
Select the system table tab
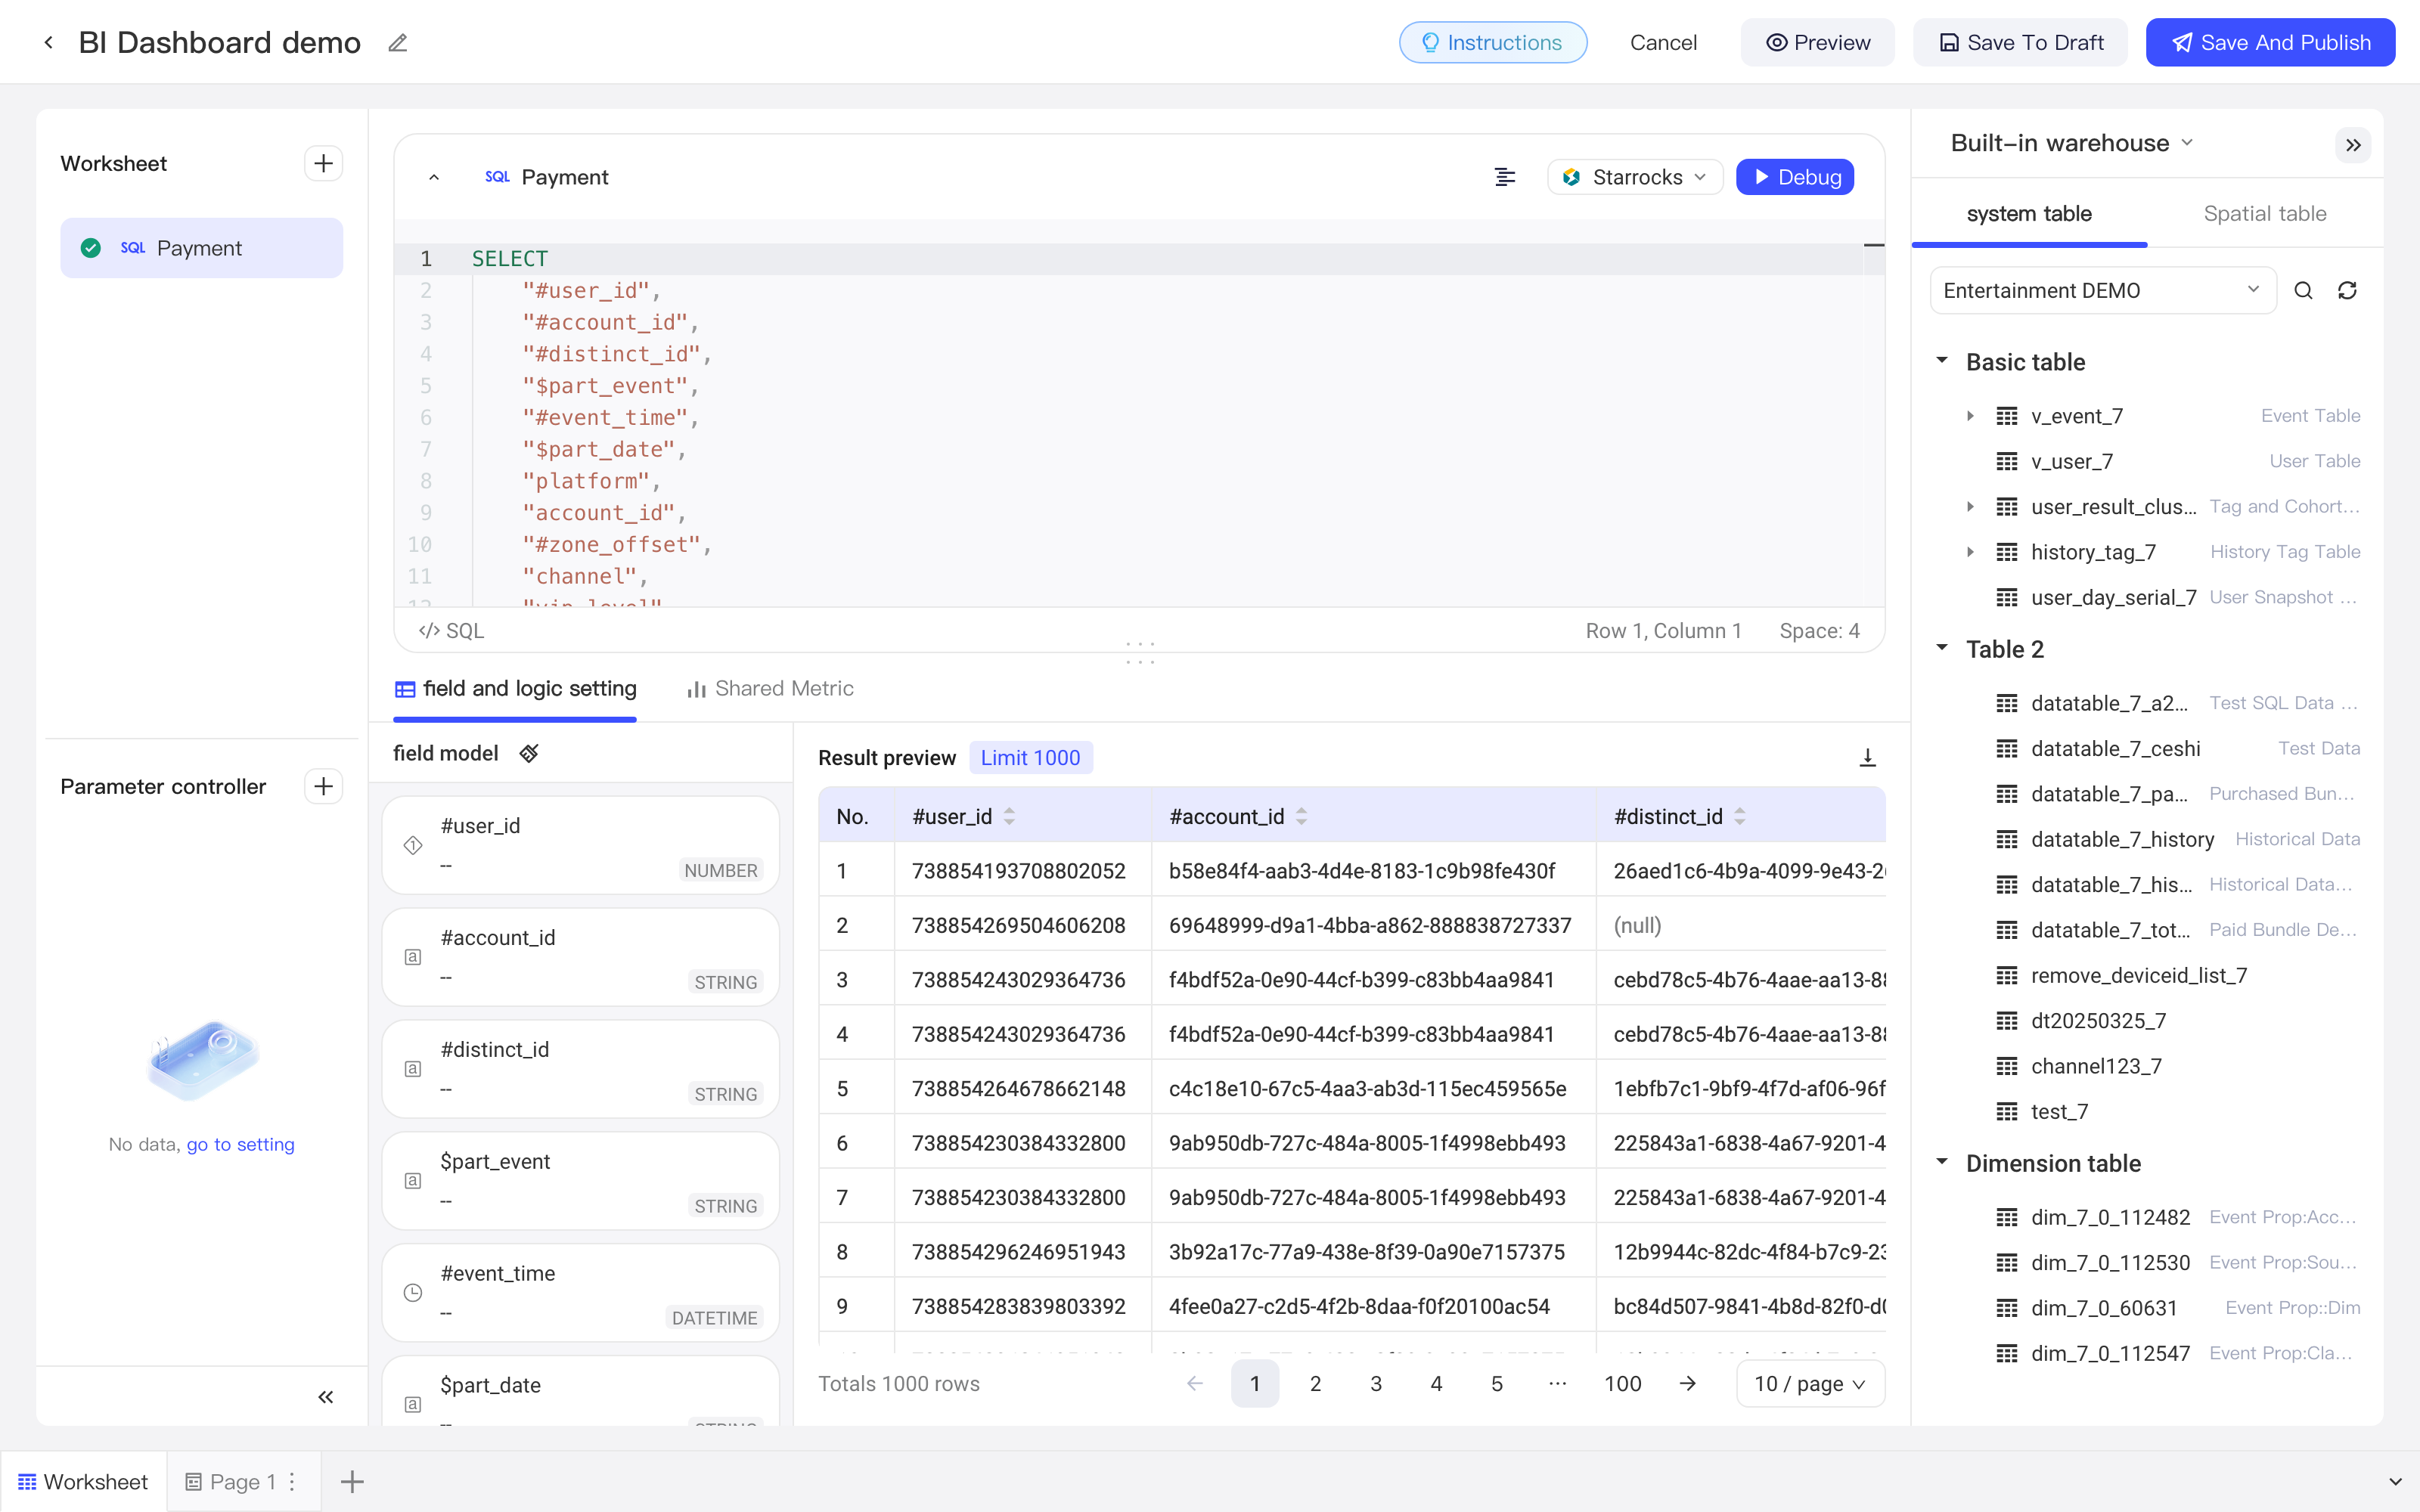2029,213
